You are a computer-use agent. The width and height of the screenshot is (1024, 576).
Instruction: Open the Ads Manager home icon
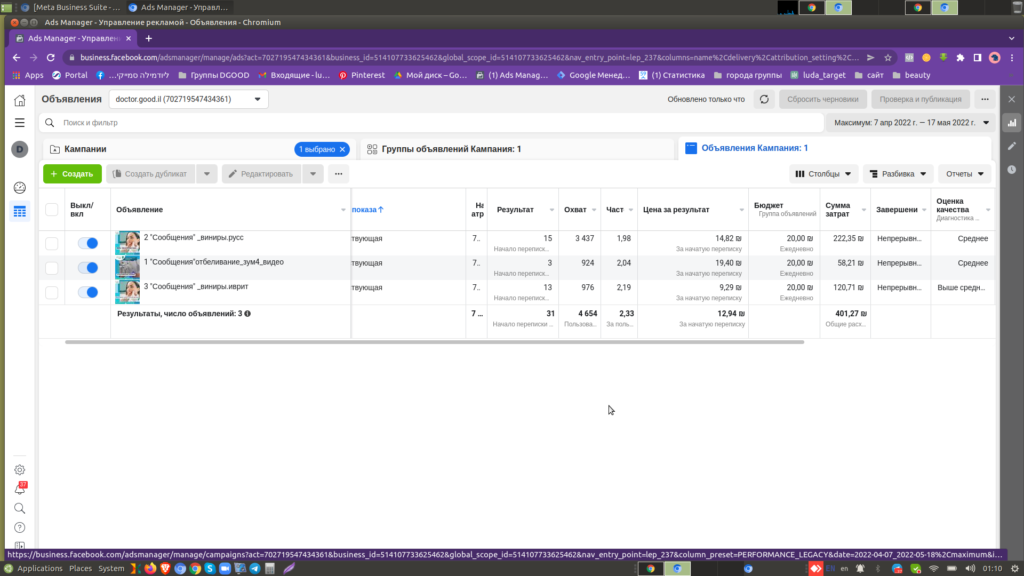click(x=19, y=100)
